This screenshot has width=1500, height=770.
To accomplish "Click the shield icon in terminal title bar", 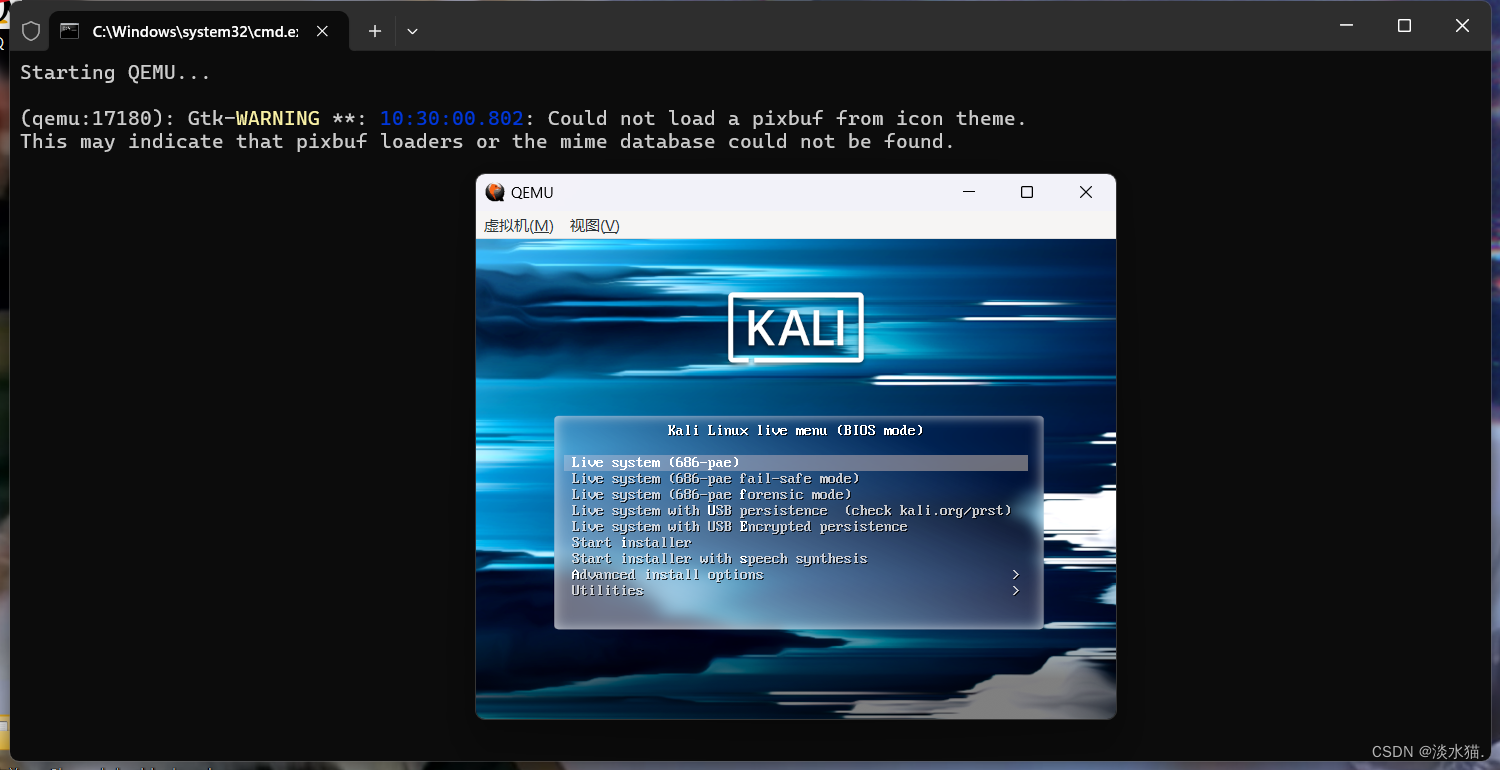I will coord(31,31).
